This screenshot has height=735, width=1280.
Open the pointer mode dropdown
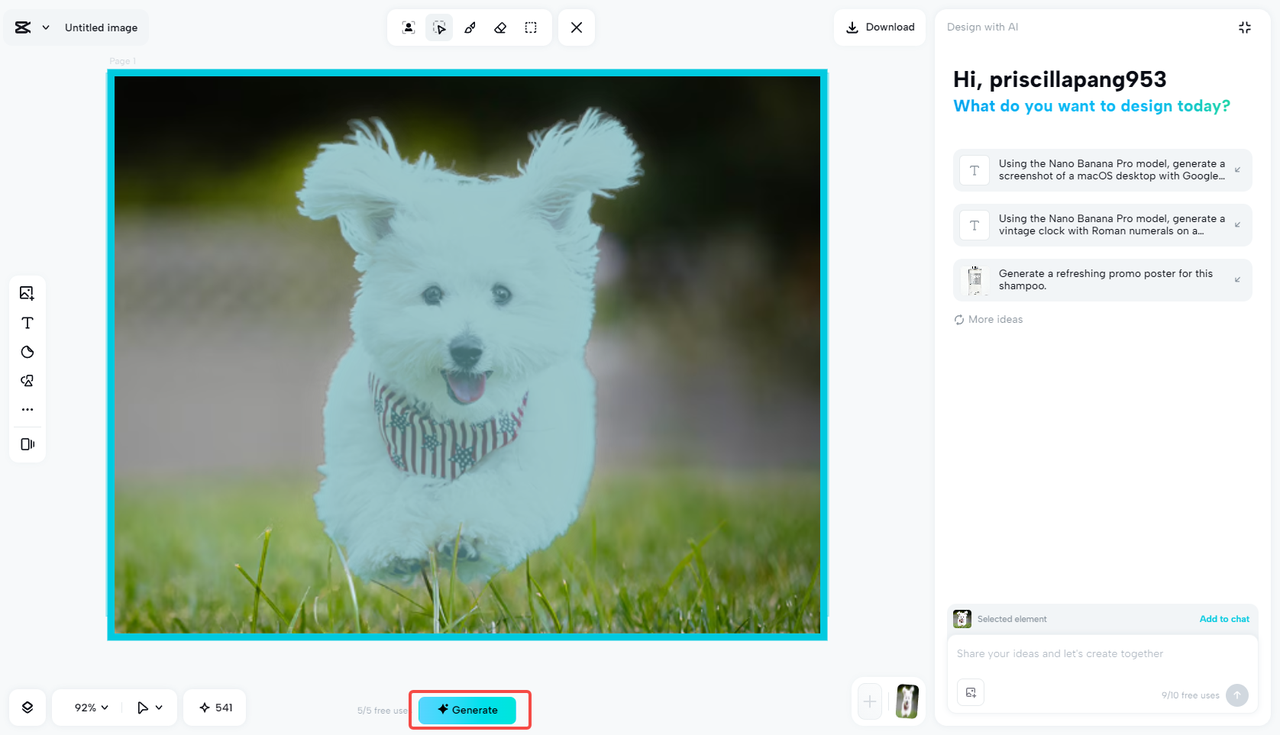(x=149, y=707)
